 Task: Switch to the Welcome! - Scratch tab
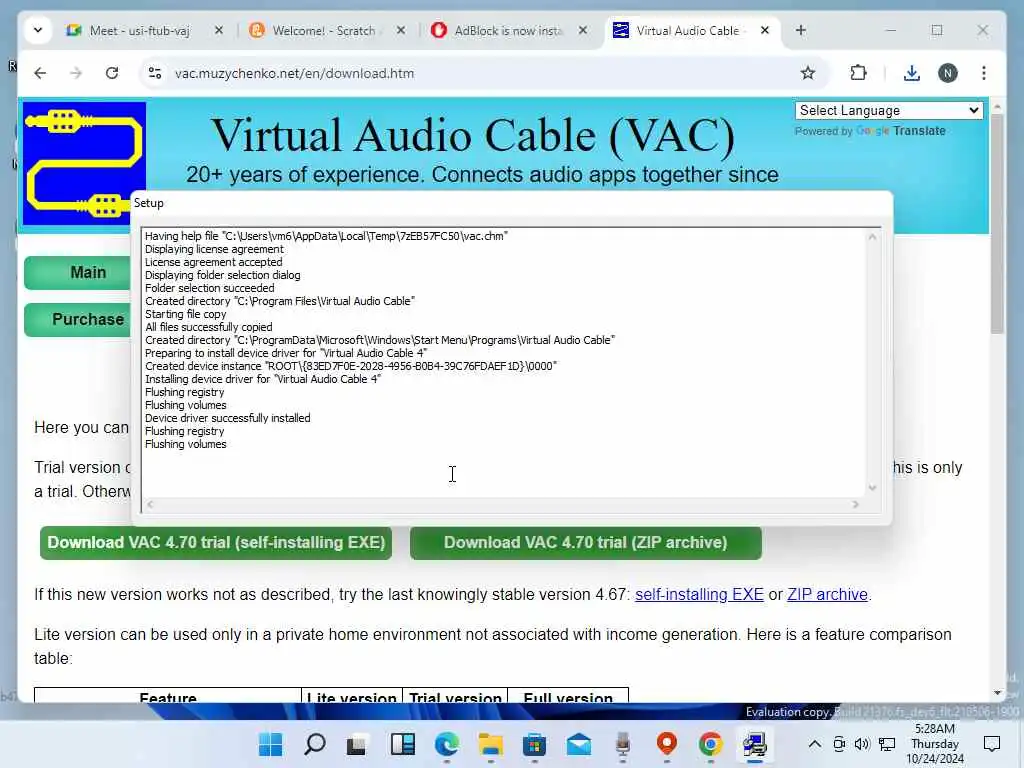(324, 31)
